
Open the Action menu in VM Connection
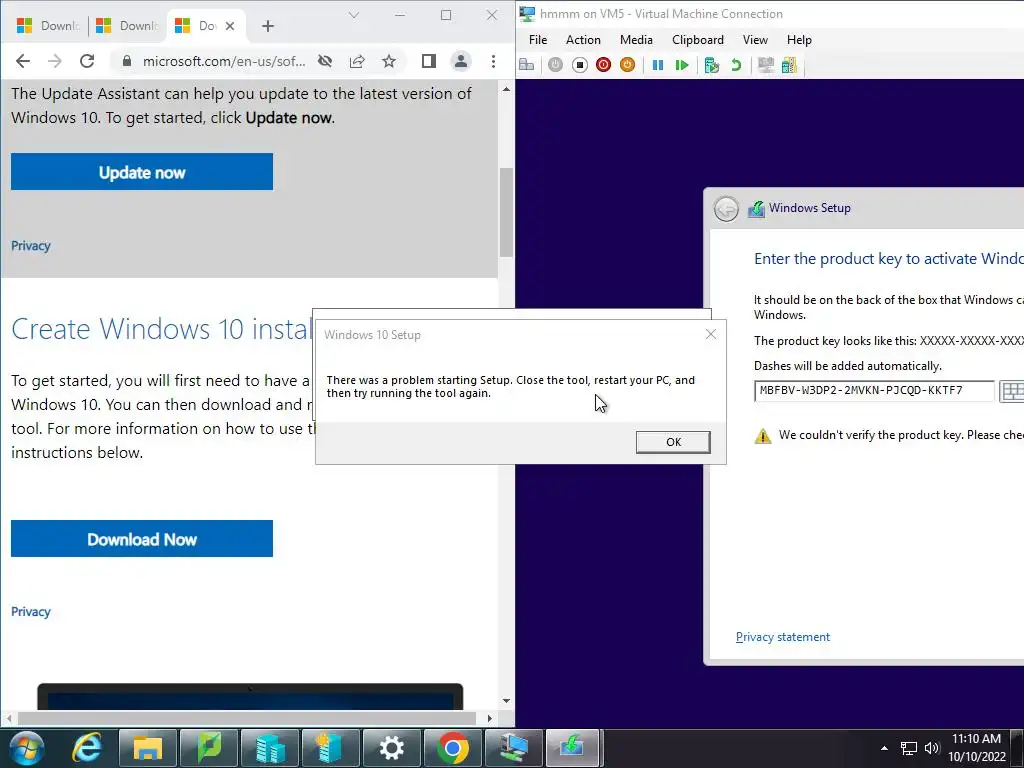pos(583,40)
